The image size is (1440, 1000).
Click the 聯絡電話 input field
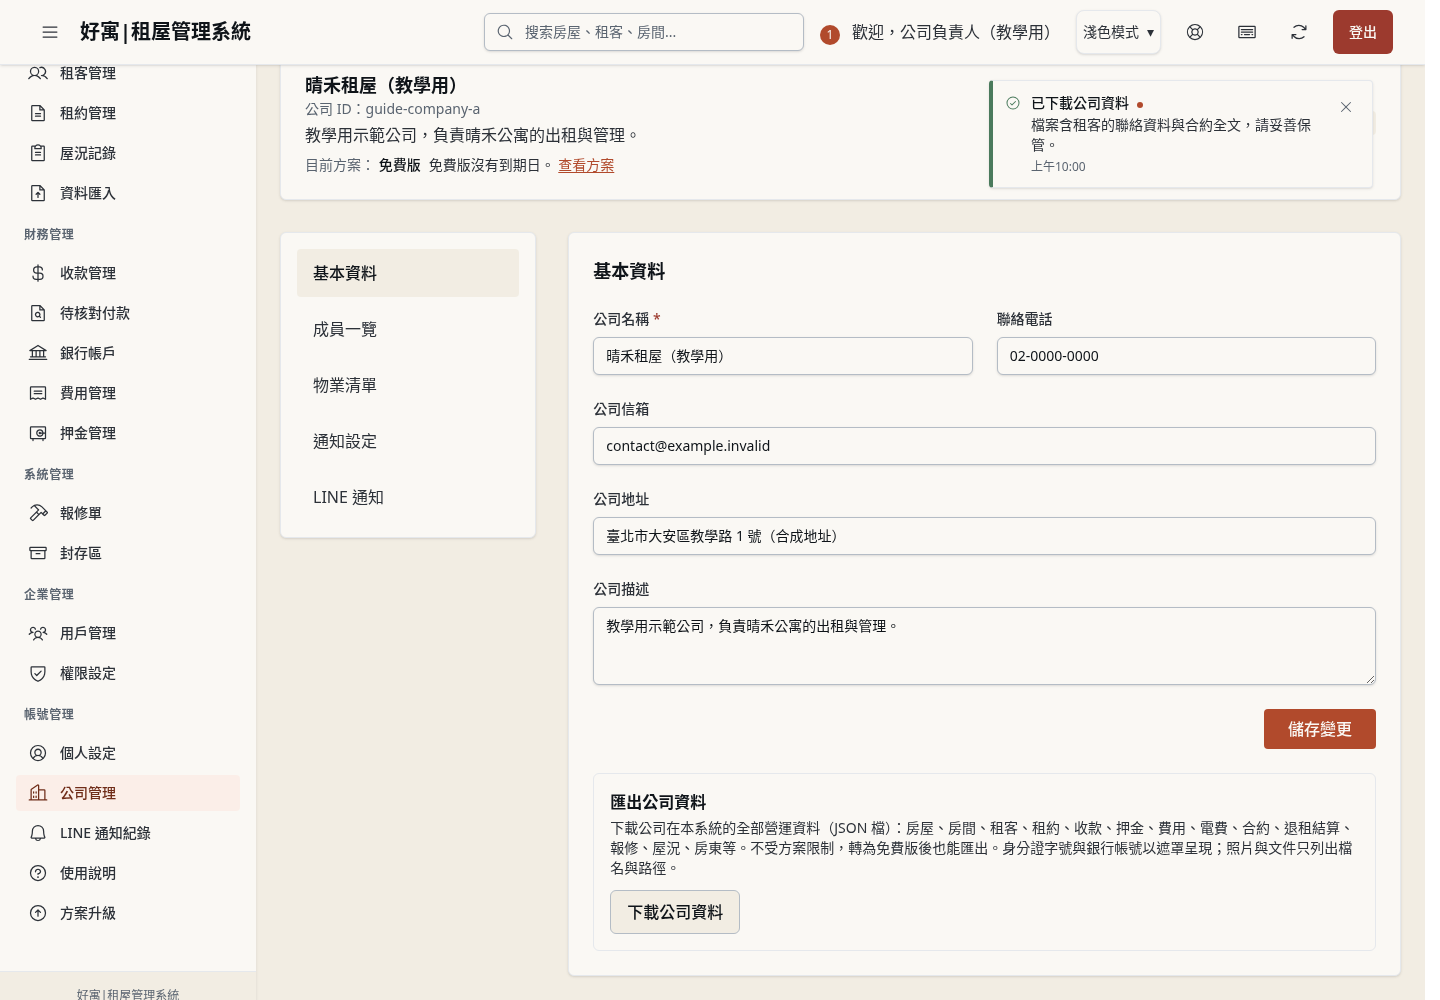point(1186,356)
